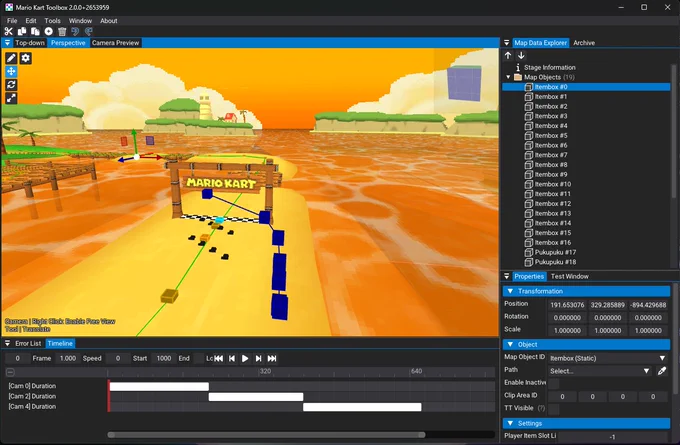This screenshot has height=445, width=680.
Task: Open the Window menu
Action: click(x=80, y=21)
